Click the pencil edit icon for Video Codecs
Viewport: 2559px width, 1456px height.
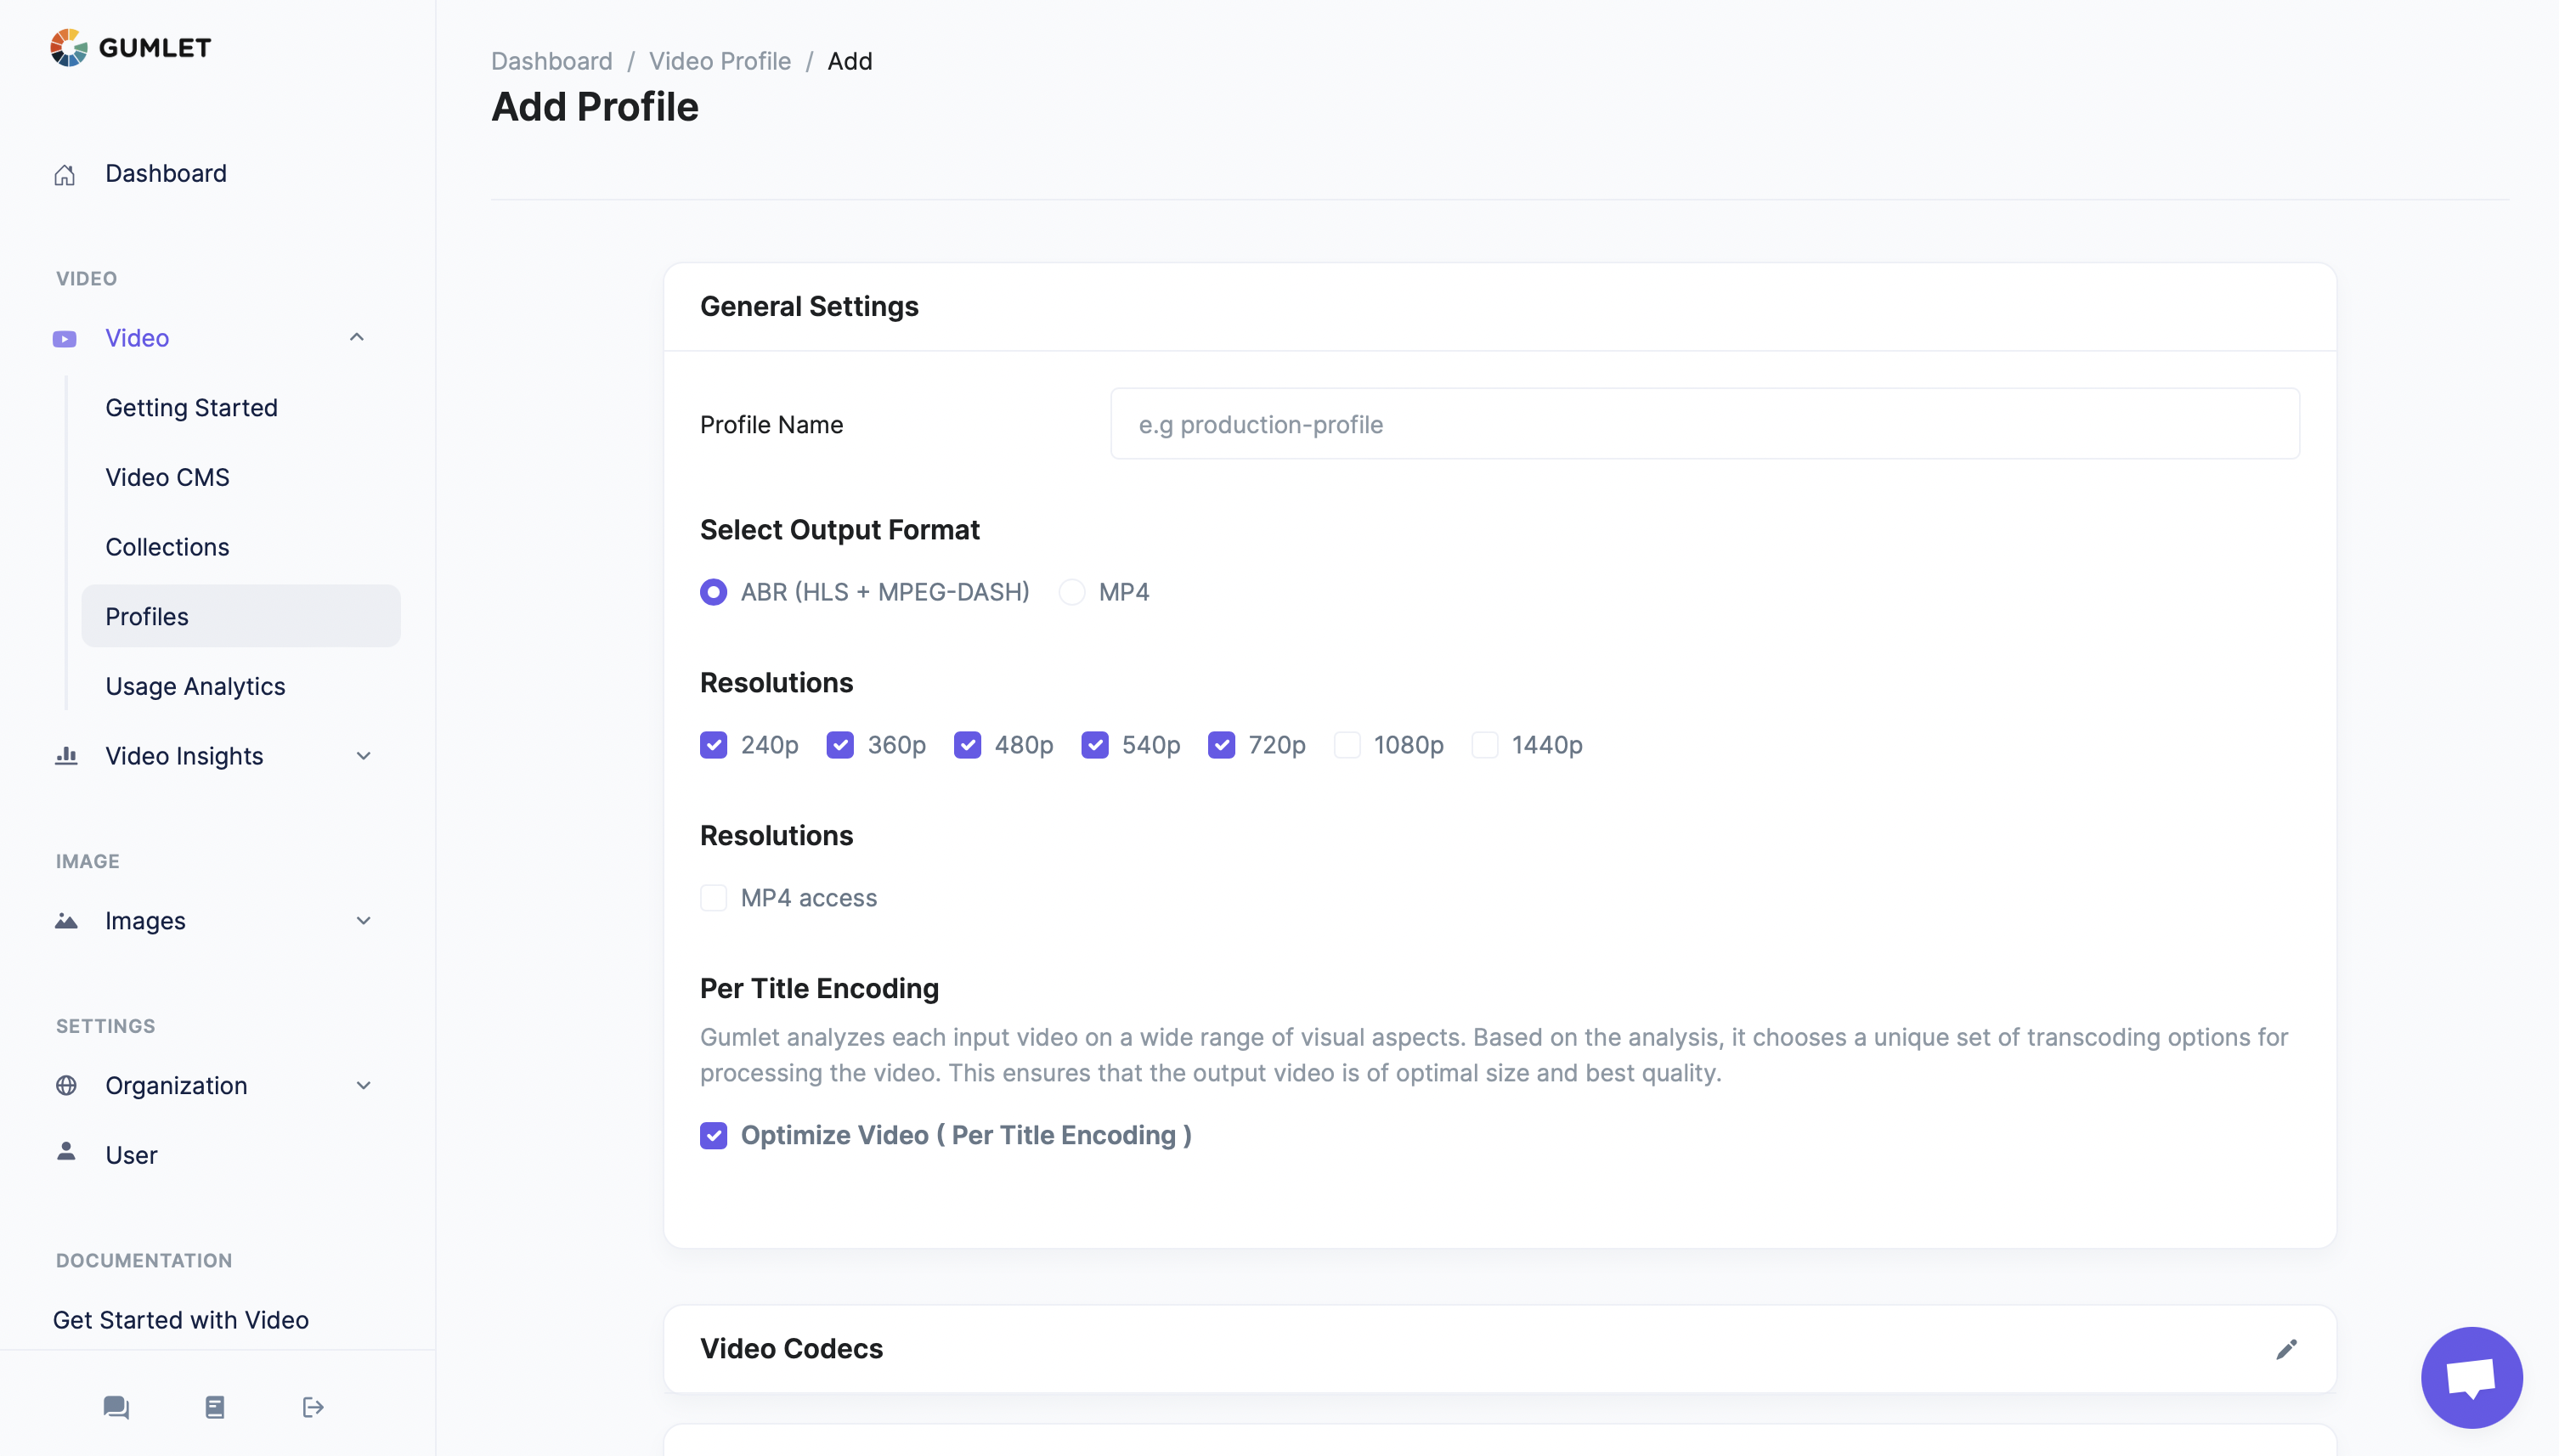(2286, 1349)
